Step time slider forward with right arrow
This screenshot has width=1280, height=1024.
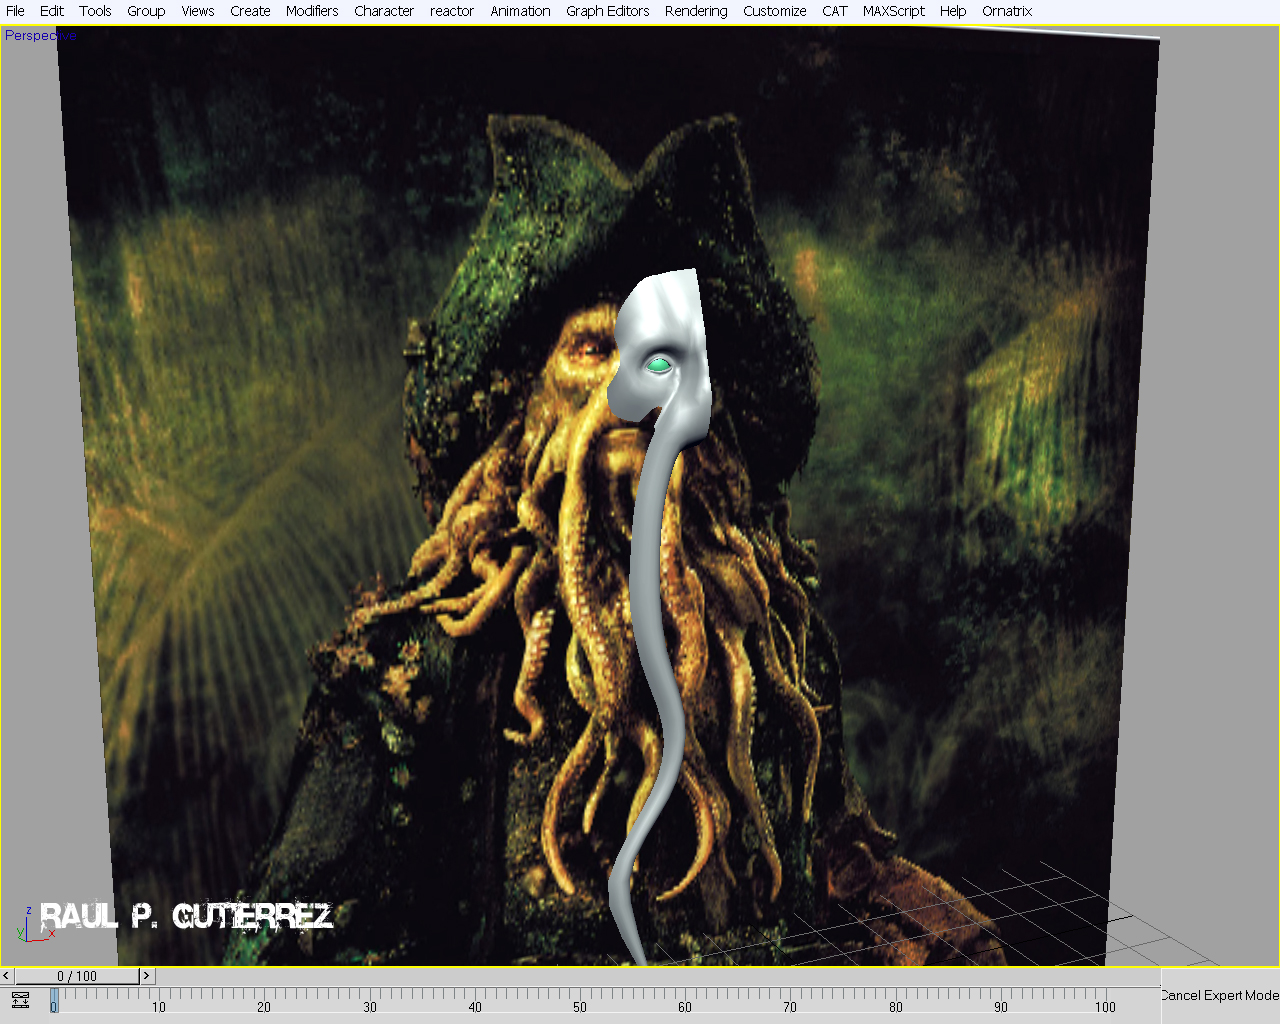tap(146, 976)
